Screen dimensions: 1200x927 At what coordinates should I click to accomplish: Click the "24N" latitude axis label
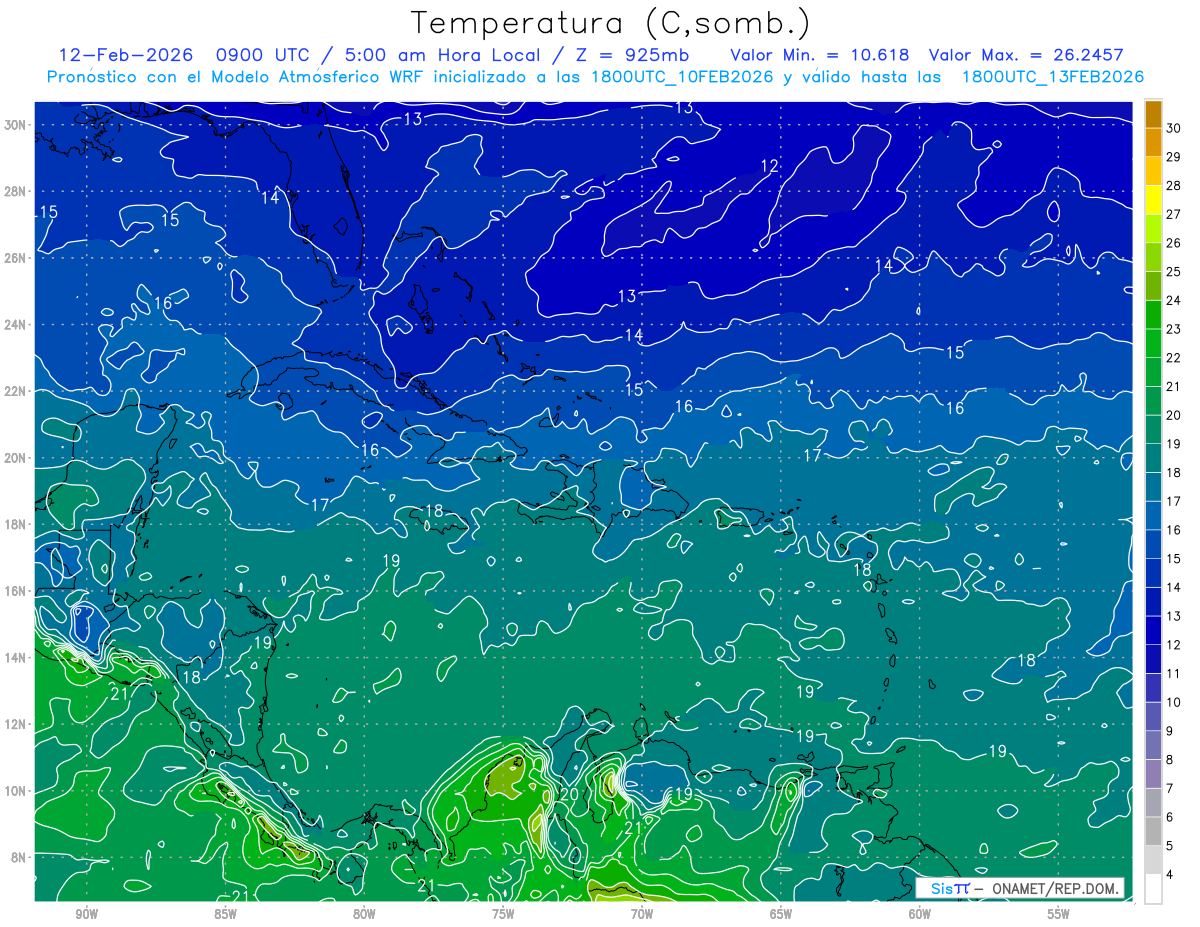tap(17, 324)
